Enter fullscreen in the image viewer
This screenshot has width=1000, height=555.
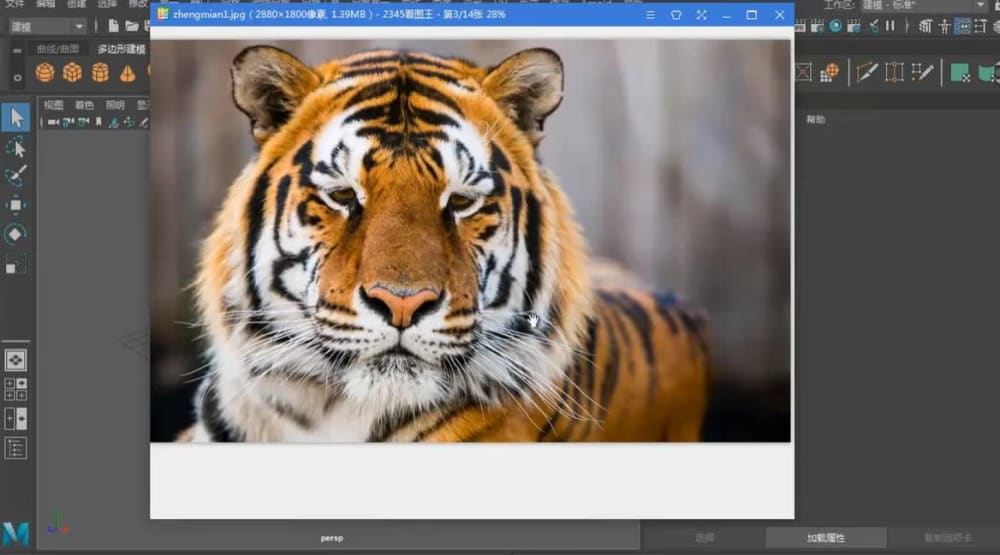(x=702, y=15)
